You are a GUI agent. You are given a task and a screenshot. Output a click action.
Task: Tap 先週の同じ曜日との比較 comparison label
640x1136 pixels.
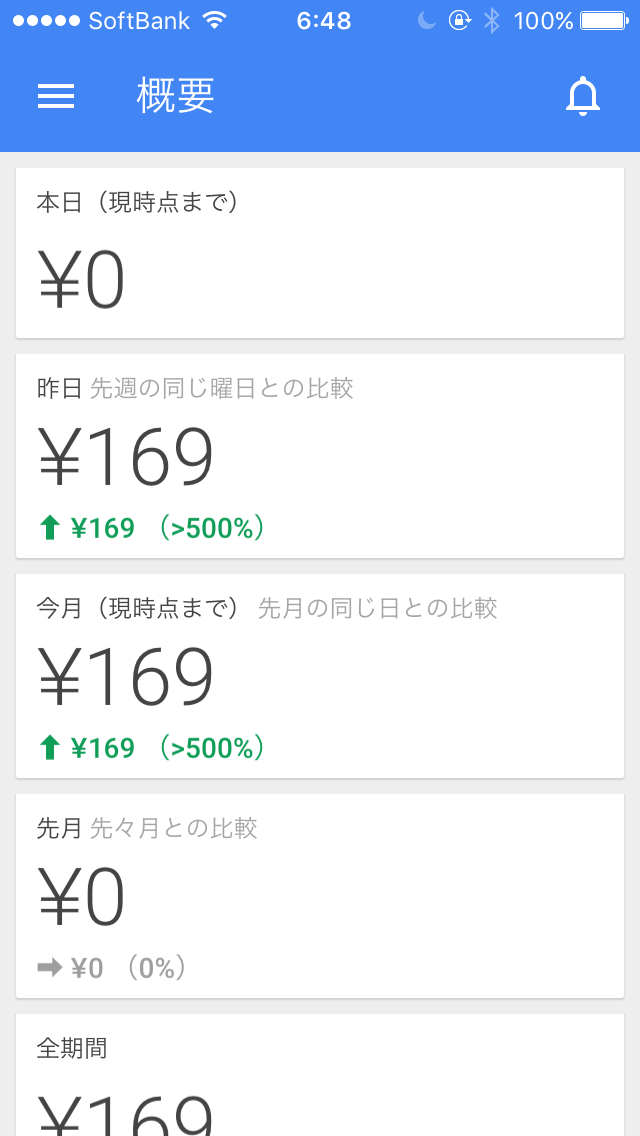coord(222,388)
